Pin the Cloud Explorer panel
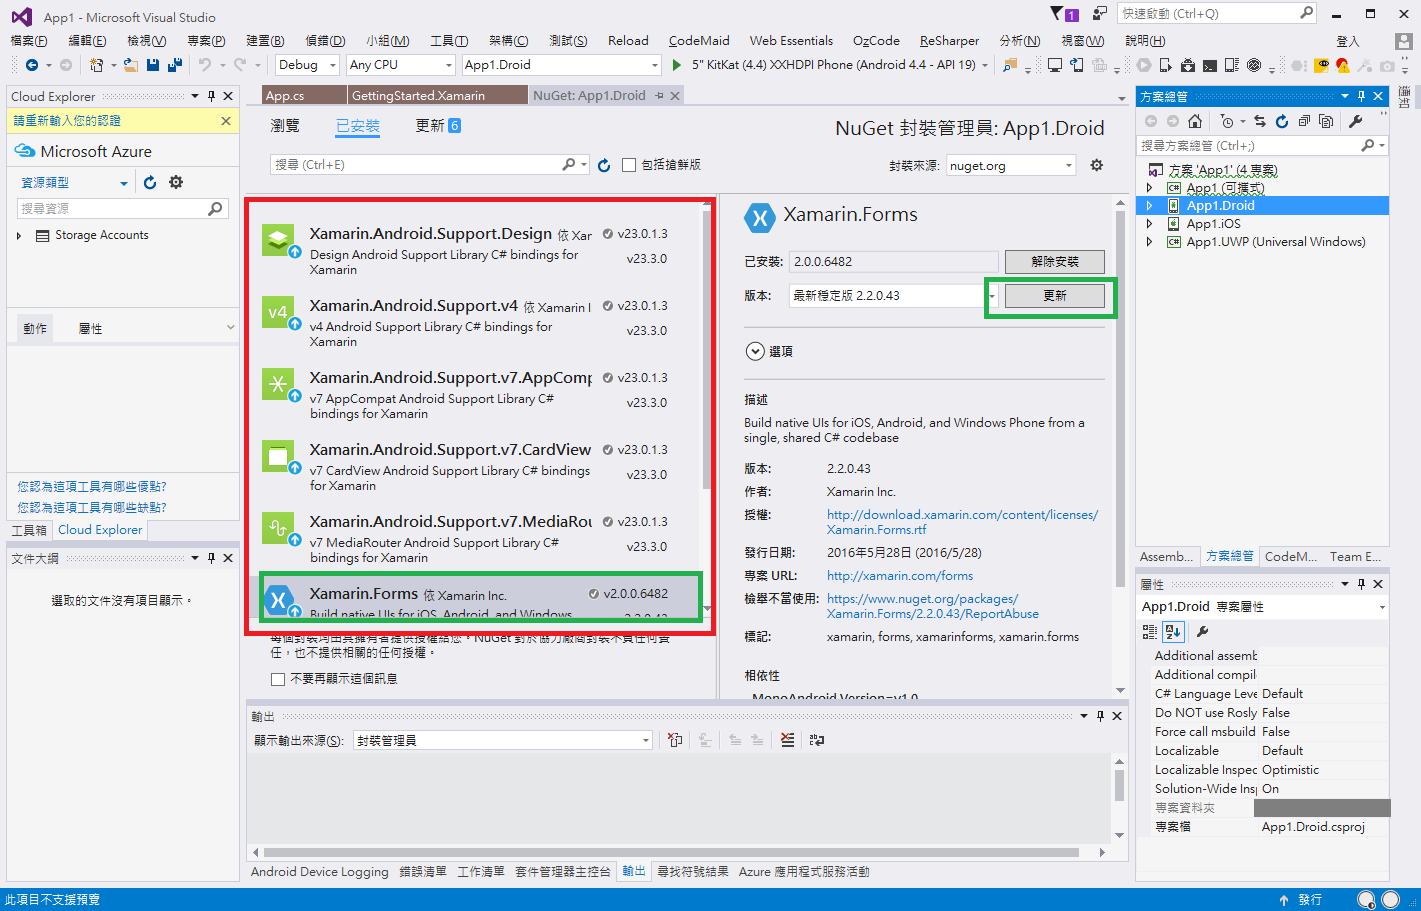 coord(211,96)
